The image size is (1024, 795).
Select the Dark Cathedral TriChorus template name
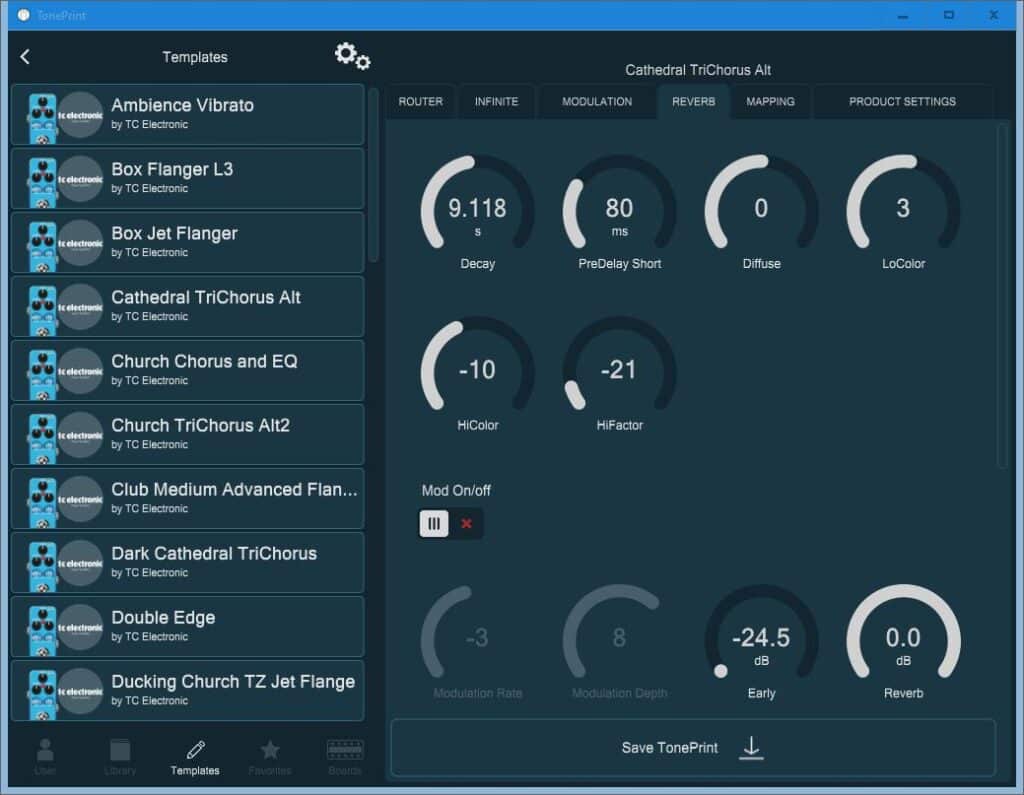214,553
